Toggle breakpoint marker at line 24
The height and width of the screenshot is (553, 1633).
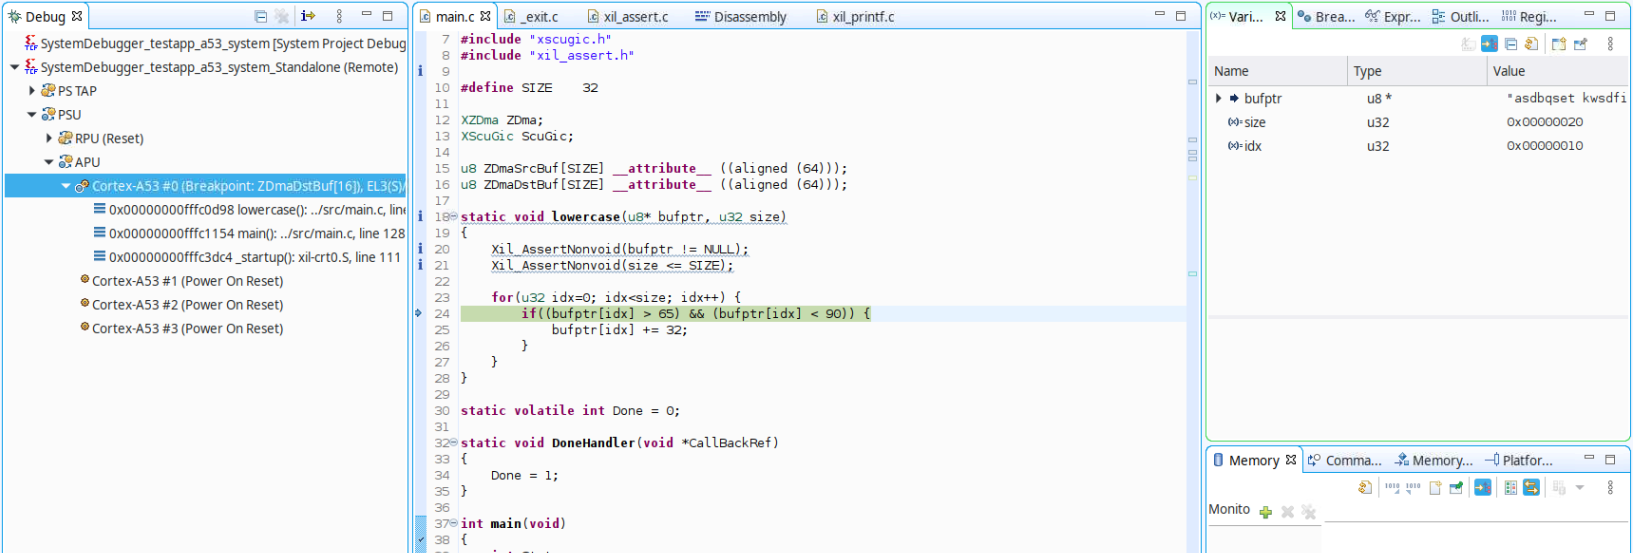419,314
